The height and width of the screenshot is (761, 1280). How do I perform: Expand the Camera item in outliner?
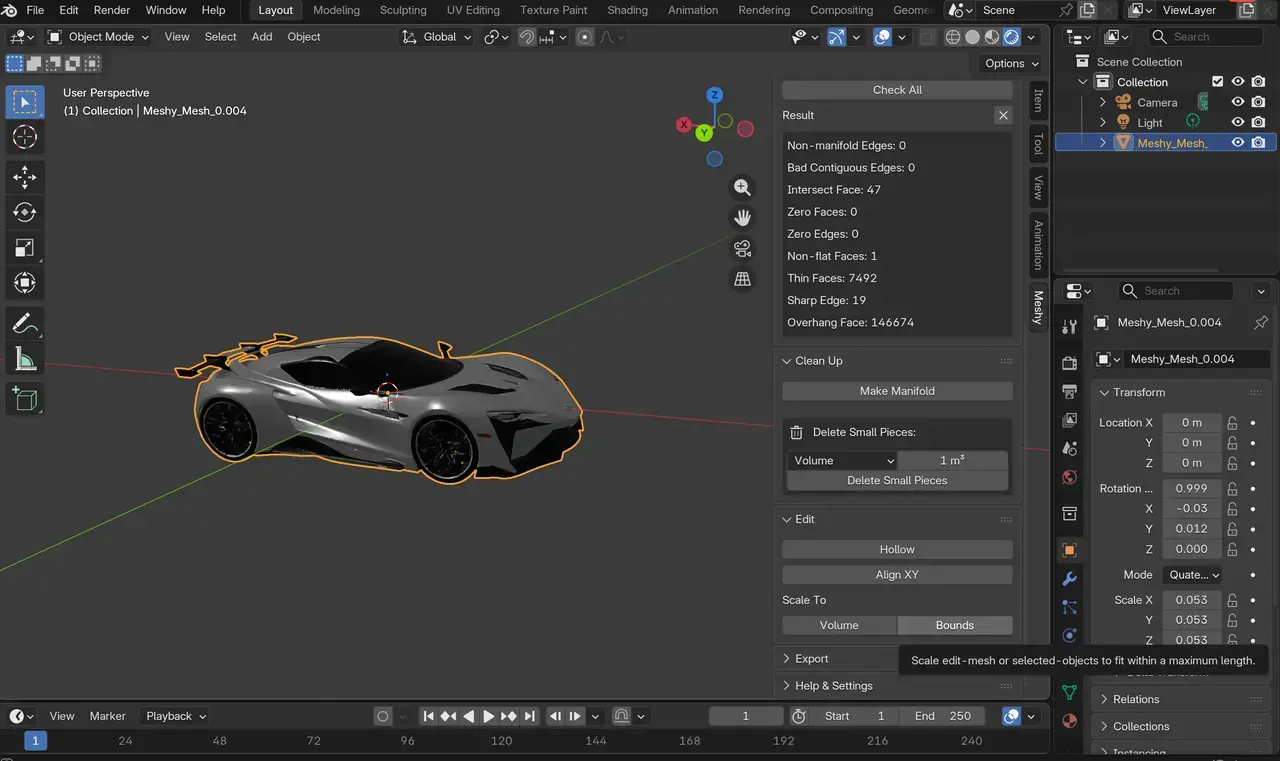point(1103,102)
